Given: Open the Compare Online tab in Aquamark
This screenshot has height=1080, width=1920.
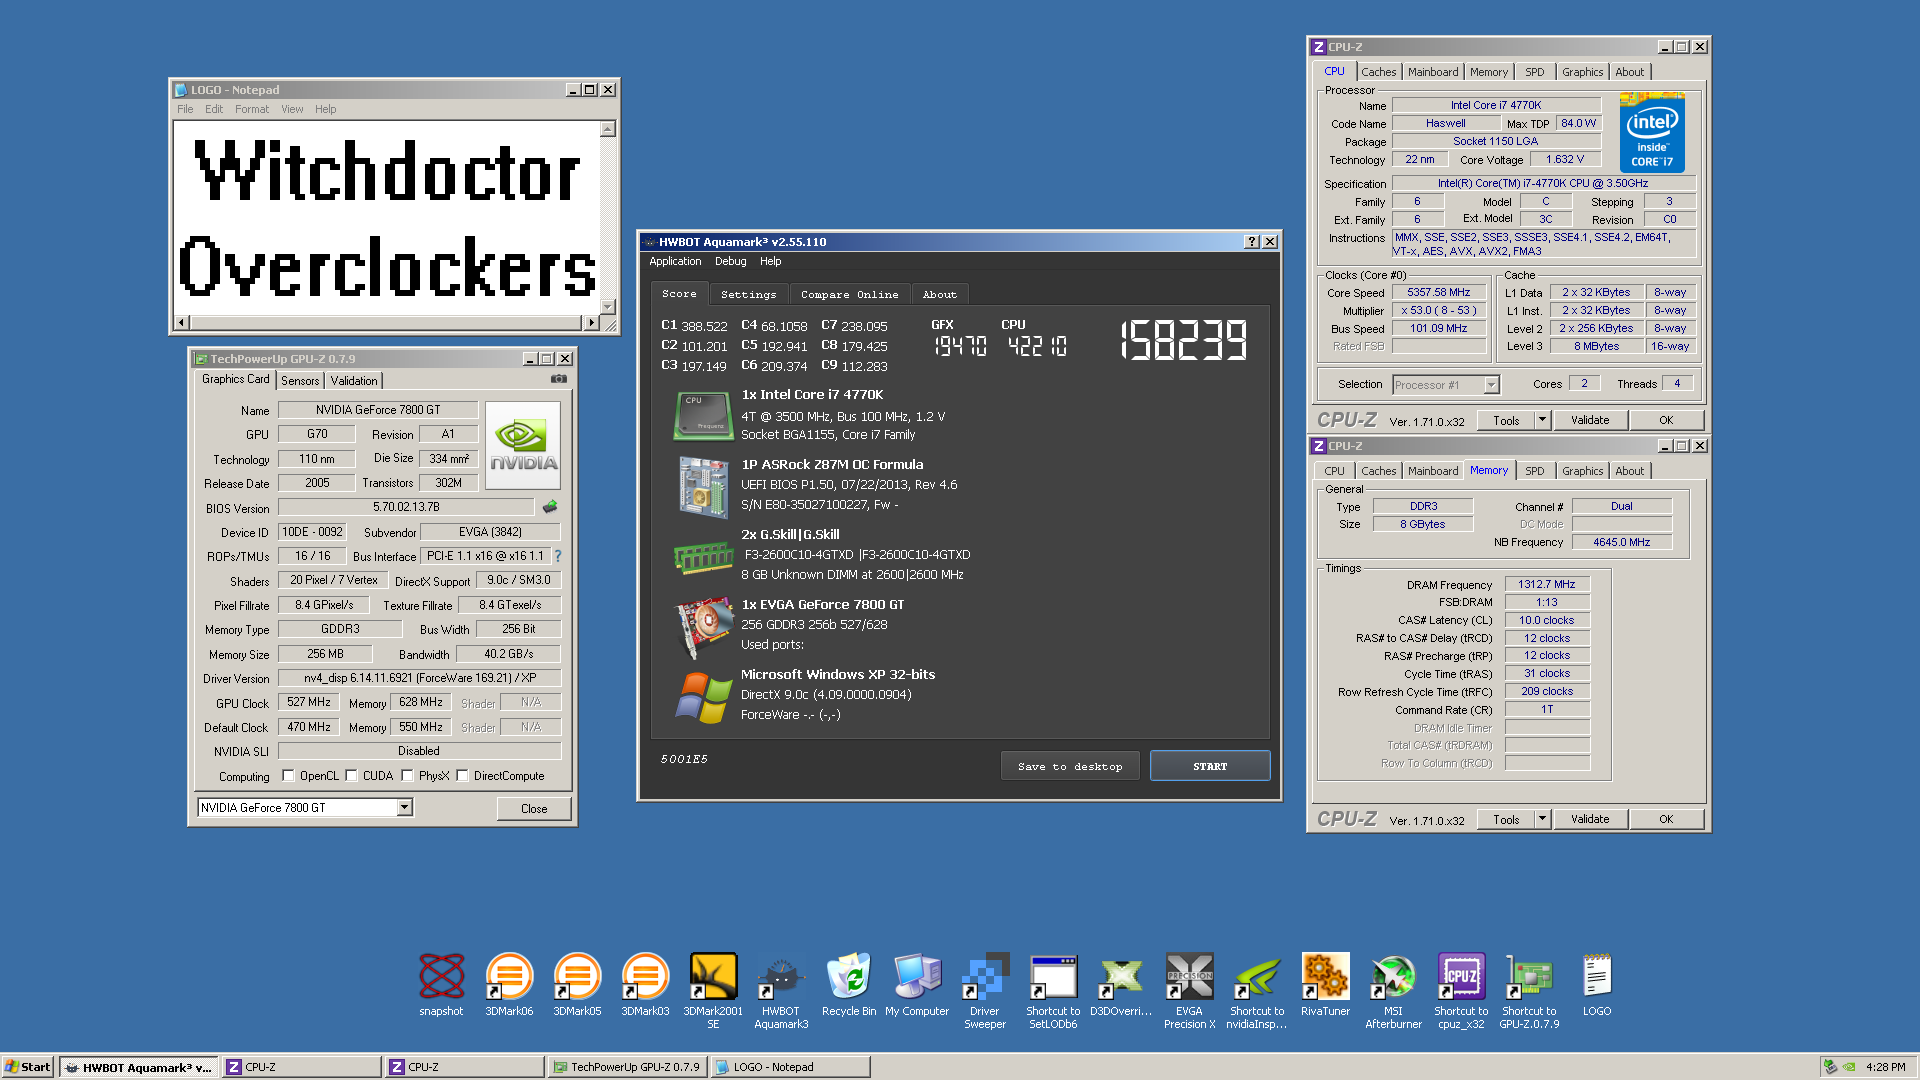Looking at the screenshot, I should pyautogui.click(x=849, y=294).
